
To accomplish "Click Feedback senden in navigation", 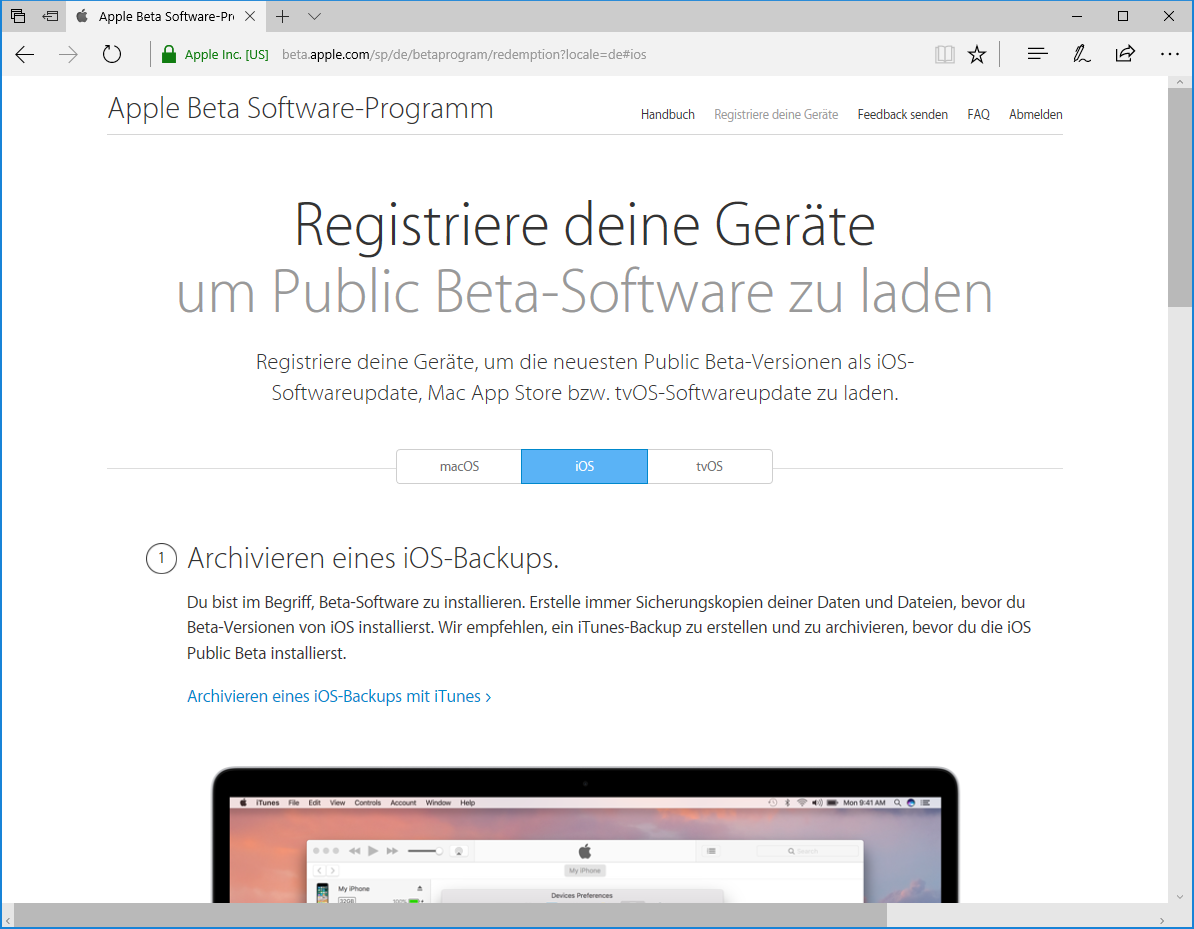I will (902, 115).
